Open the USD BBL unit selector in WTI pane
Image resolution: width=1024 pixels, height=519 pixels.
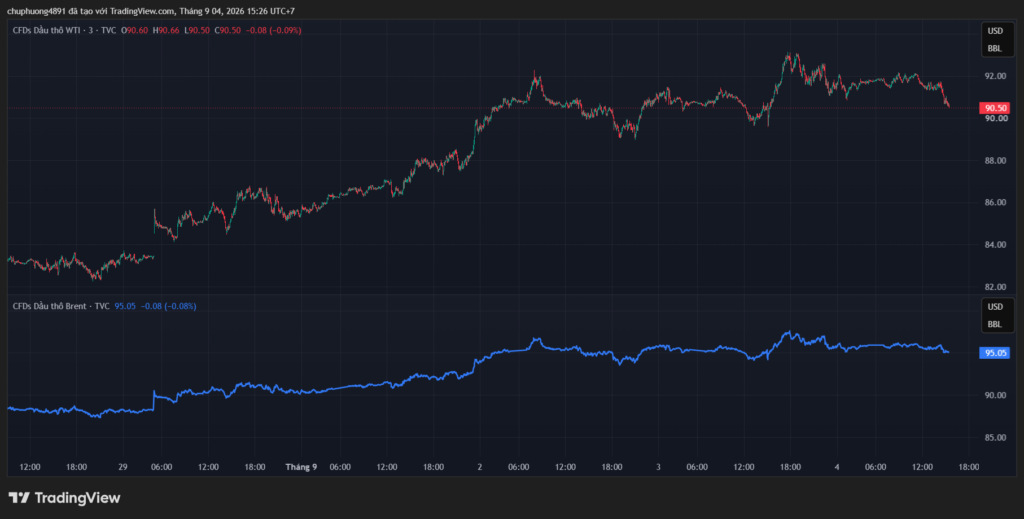click(995, 40)
